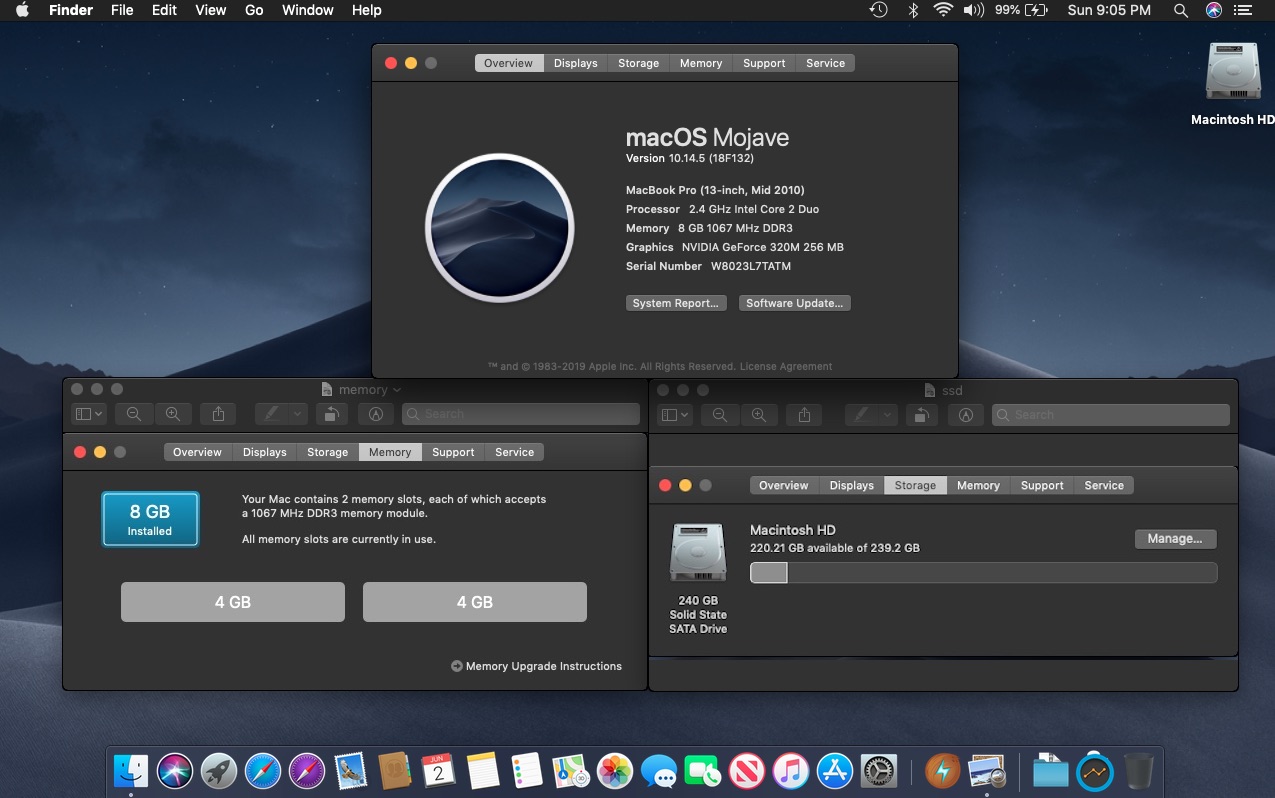
Task: Share from the ssd Preview window
Action: (x=804, y=415)
